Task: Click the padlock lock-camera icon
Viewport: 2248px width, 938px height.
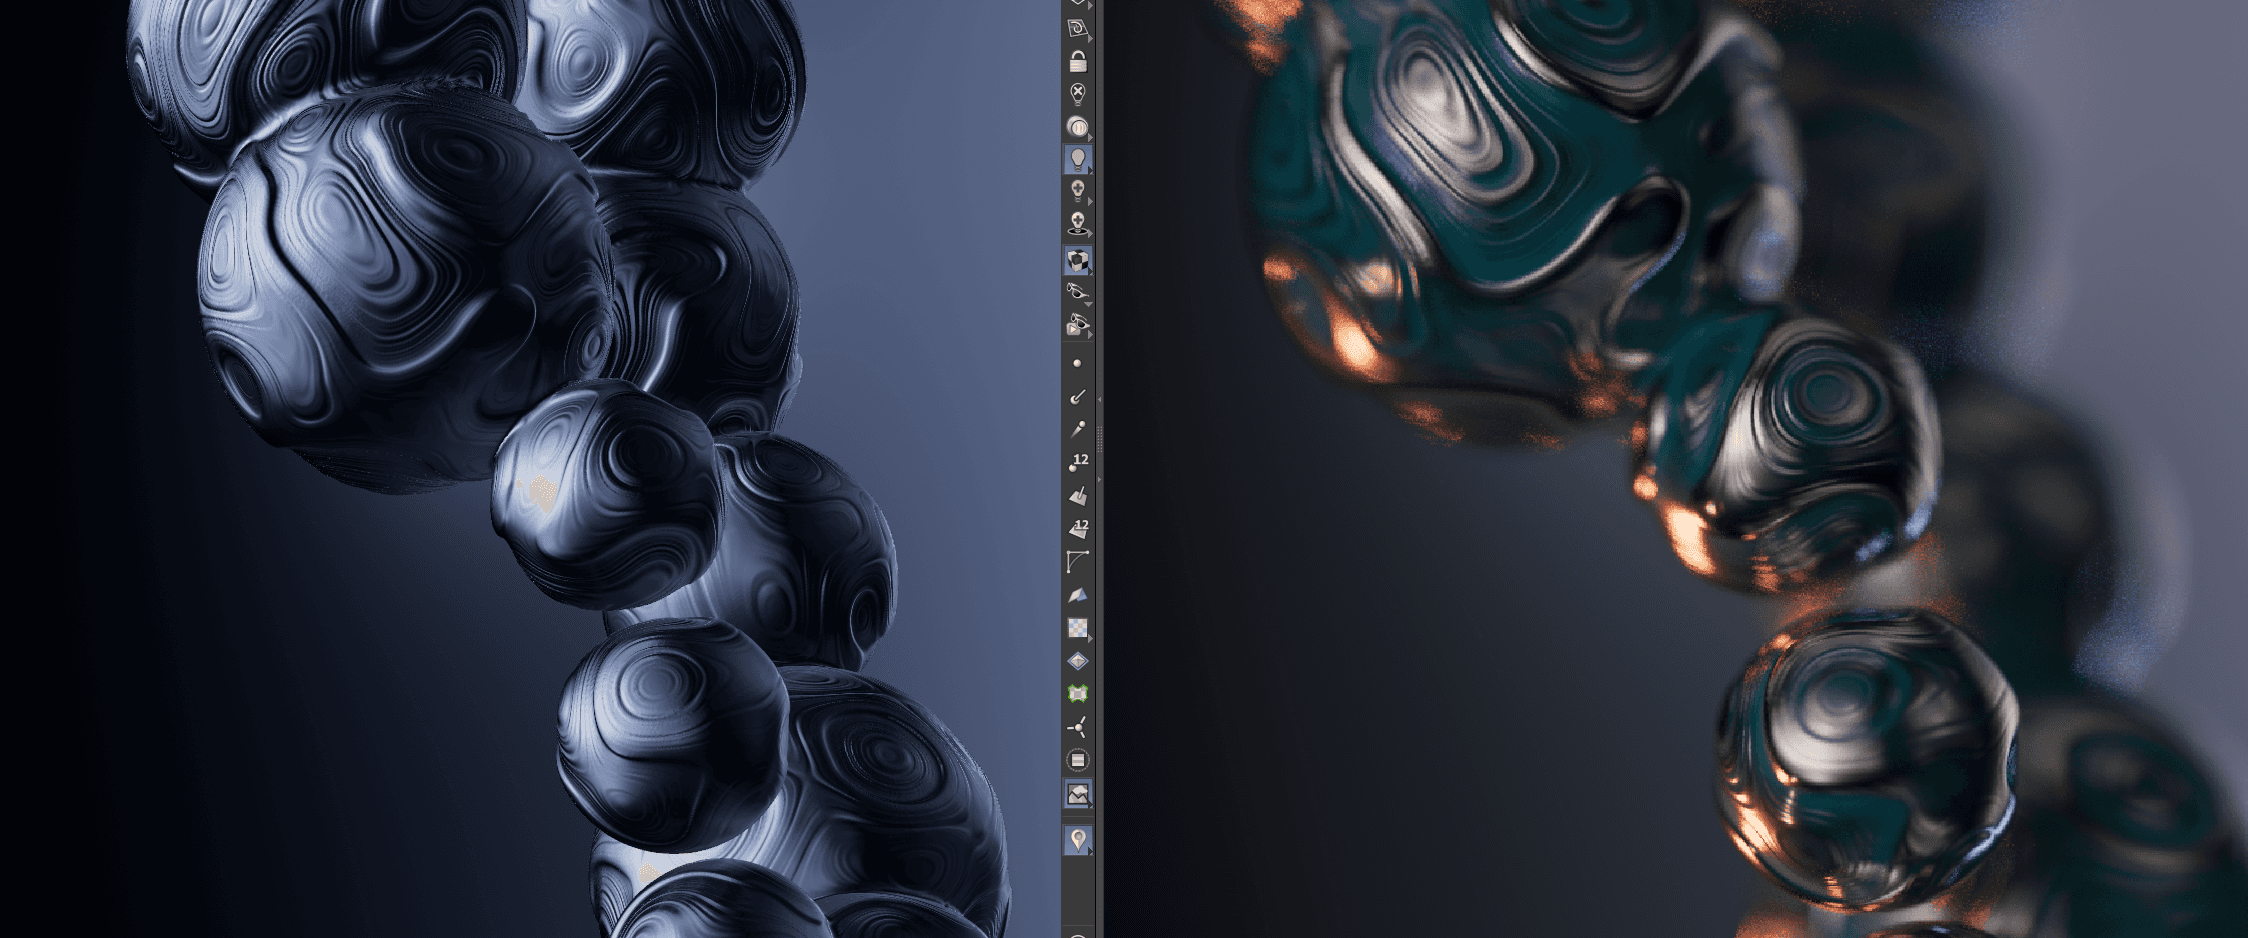Action: [1077, 62]
